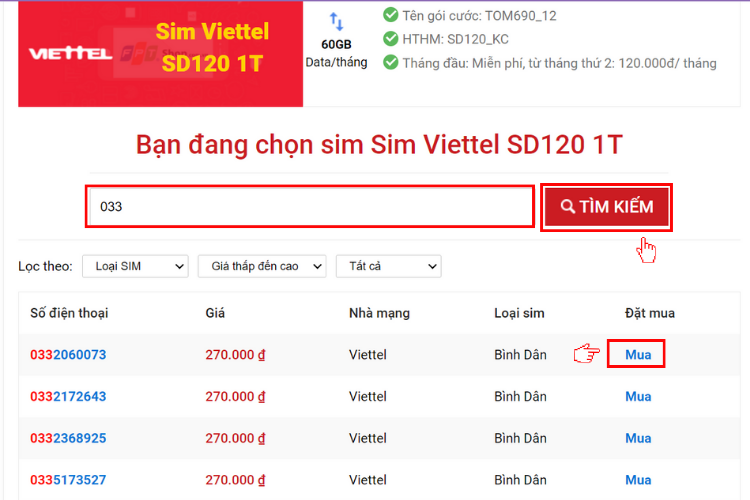Open the Loại SIM filter dropdown
This screenshot has height=500, width=750.
coord(135,266)
